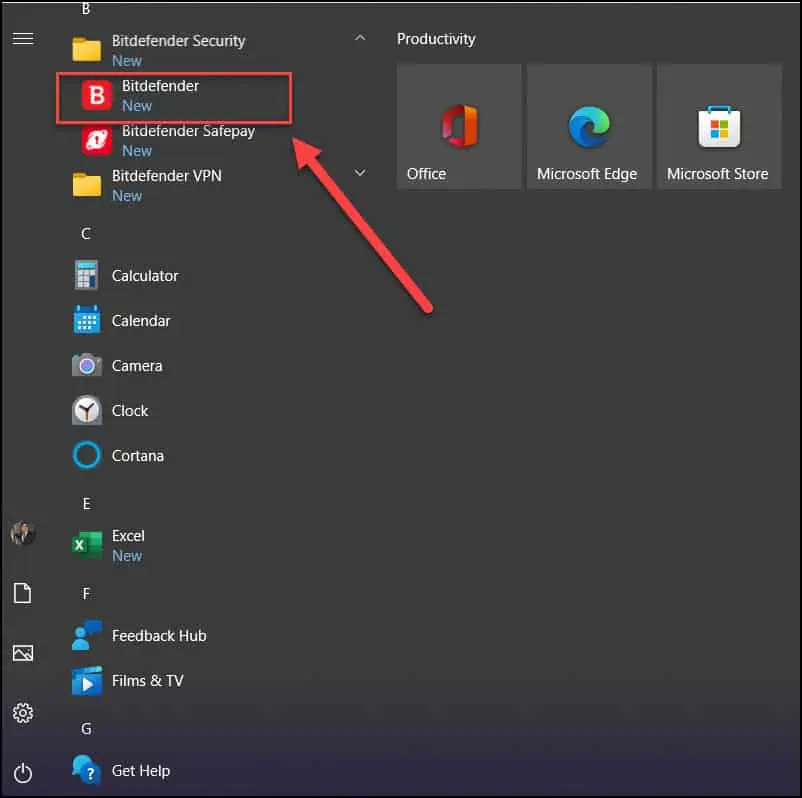The width and height of the screenshot is (802, 798).
Task: Select the Clock text label
Action: coord(130,411)
